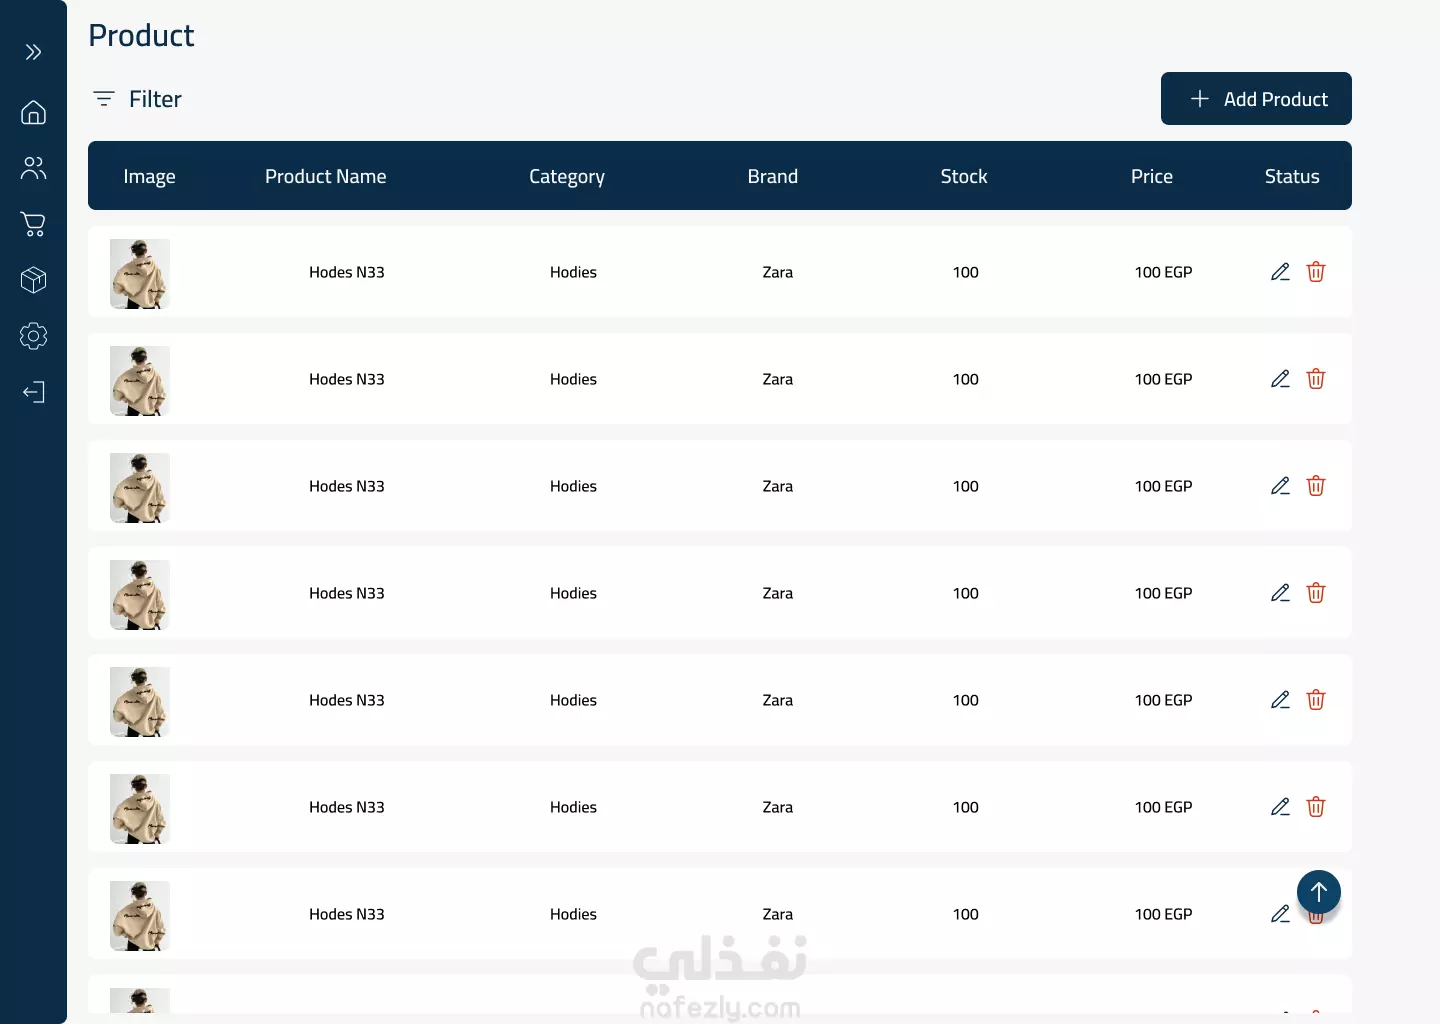The image size is (1440, 1024).
Task: Open the third row's hoodie thumbnail
Action: coord(140,488)
